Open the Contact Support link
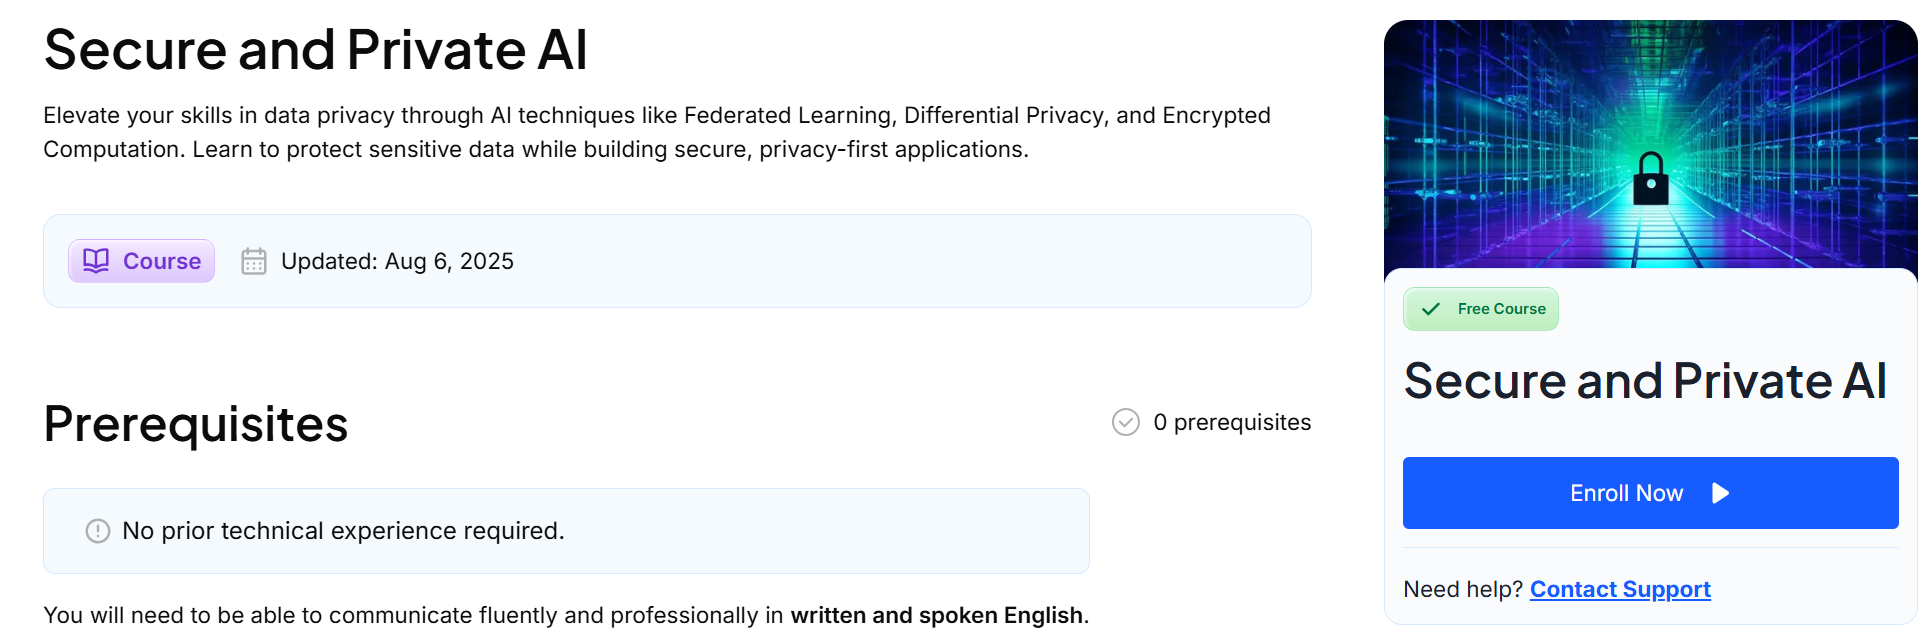The image size is (1932, 642). (x=1620, y=589)
